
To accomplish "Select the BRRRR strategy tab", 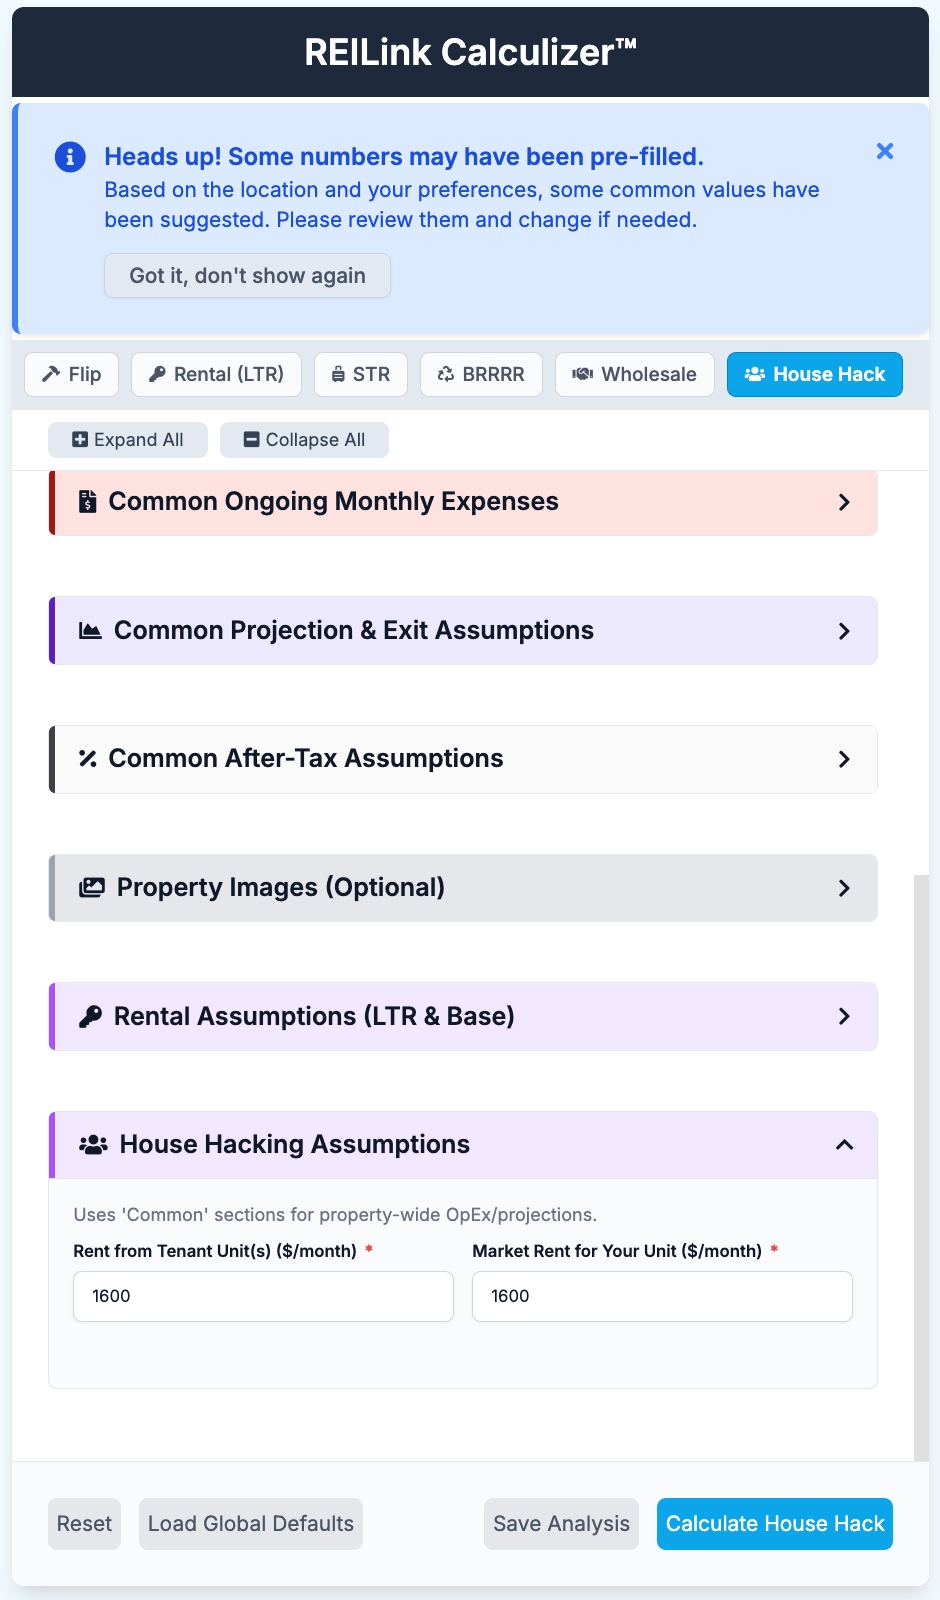I will 481,375.
